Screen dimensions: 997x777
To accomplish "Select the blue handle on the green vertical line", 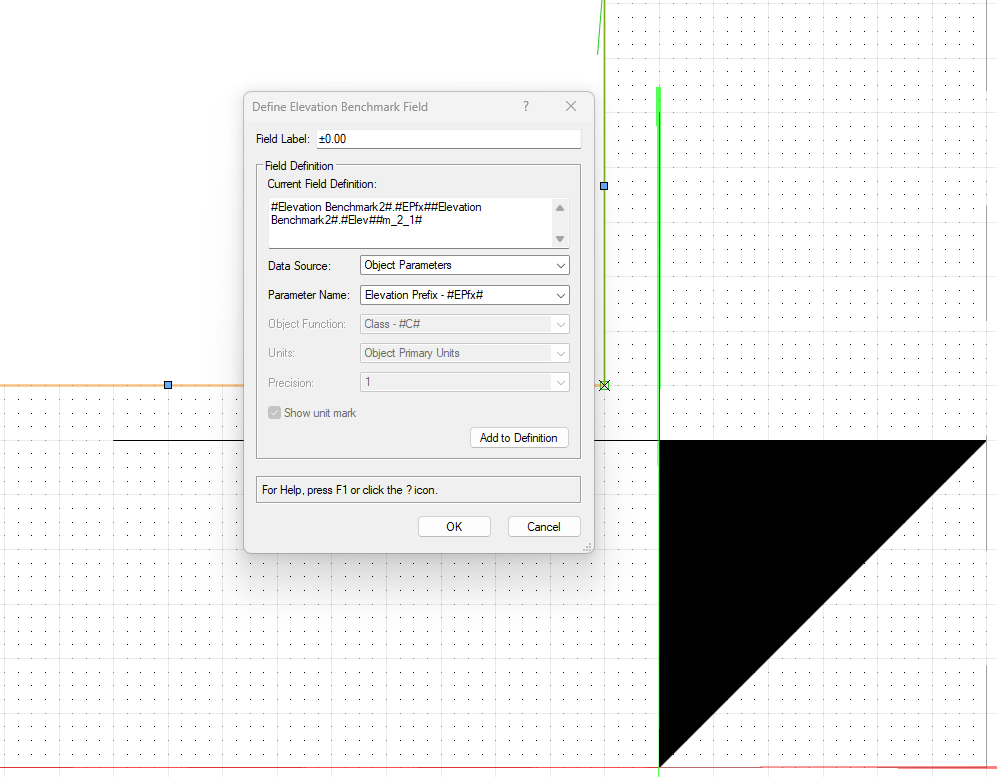I will (604, 186).
